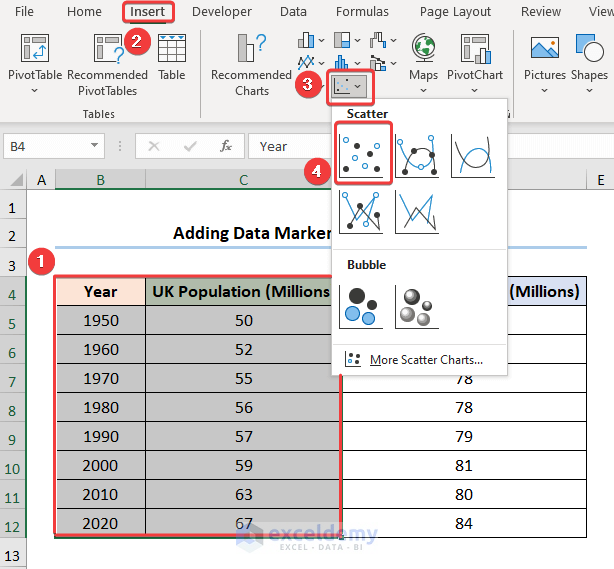
Task: Switch to the Formulas tab
Action: click(x=362, y=12)
